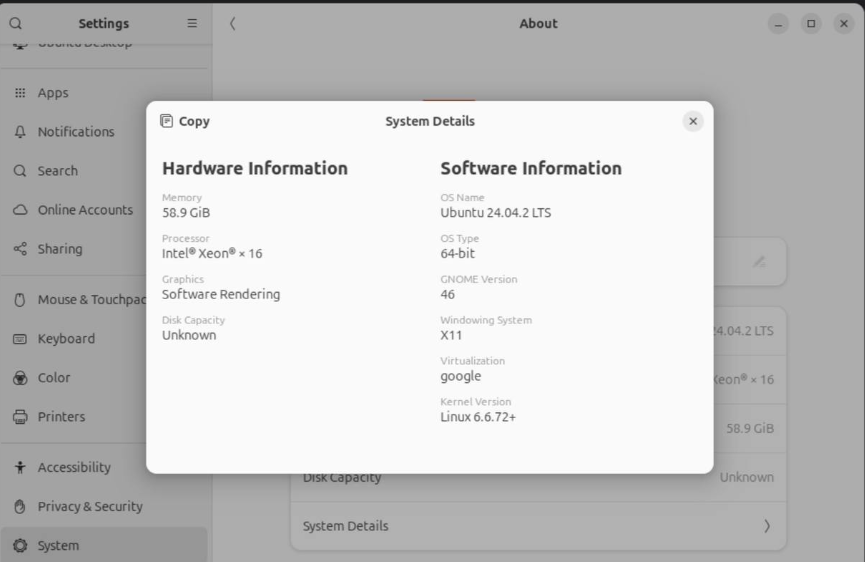
Task: Click the Copy button in System Details
Action: 185,121
